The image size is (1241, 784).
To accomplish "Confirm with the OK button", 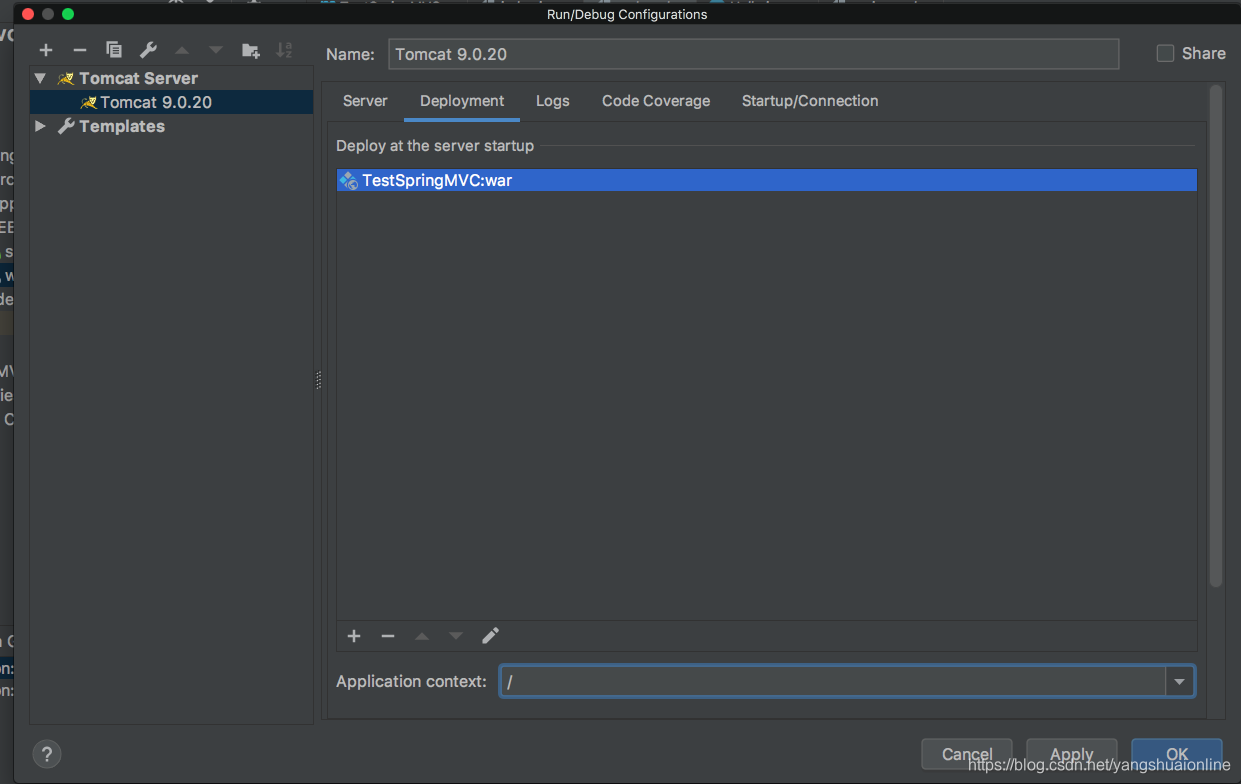I will 1177,754.
